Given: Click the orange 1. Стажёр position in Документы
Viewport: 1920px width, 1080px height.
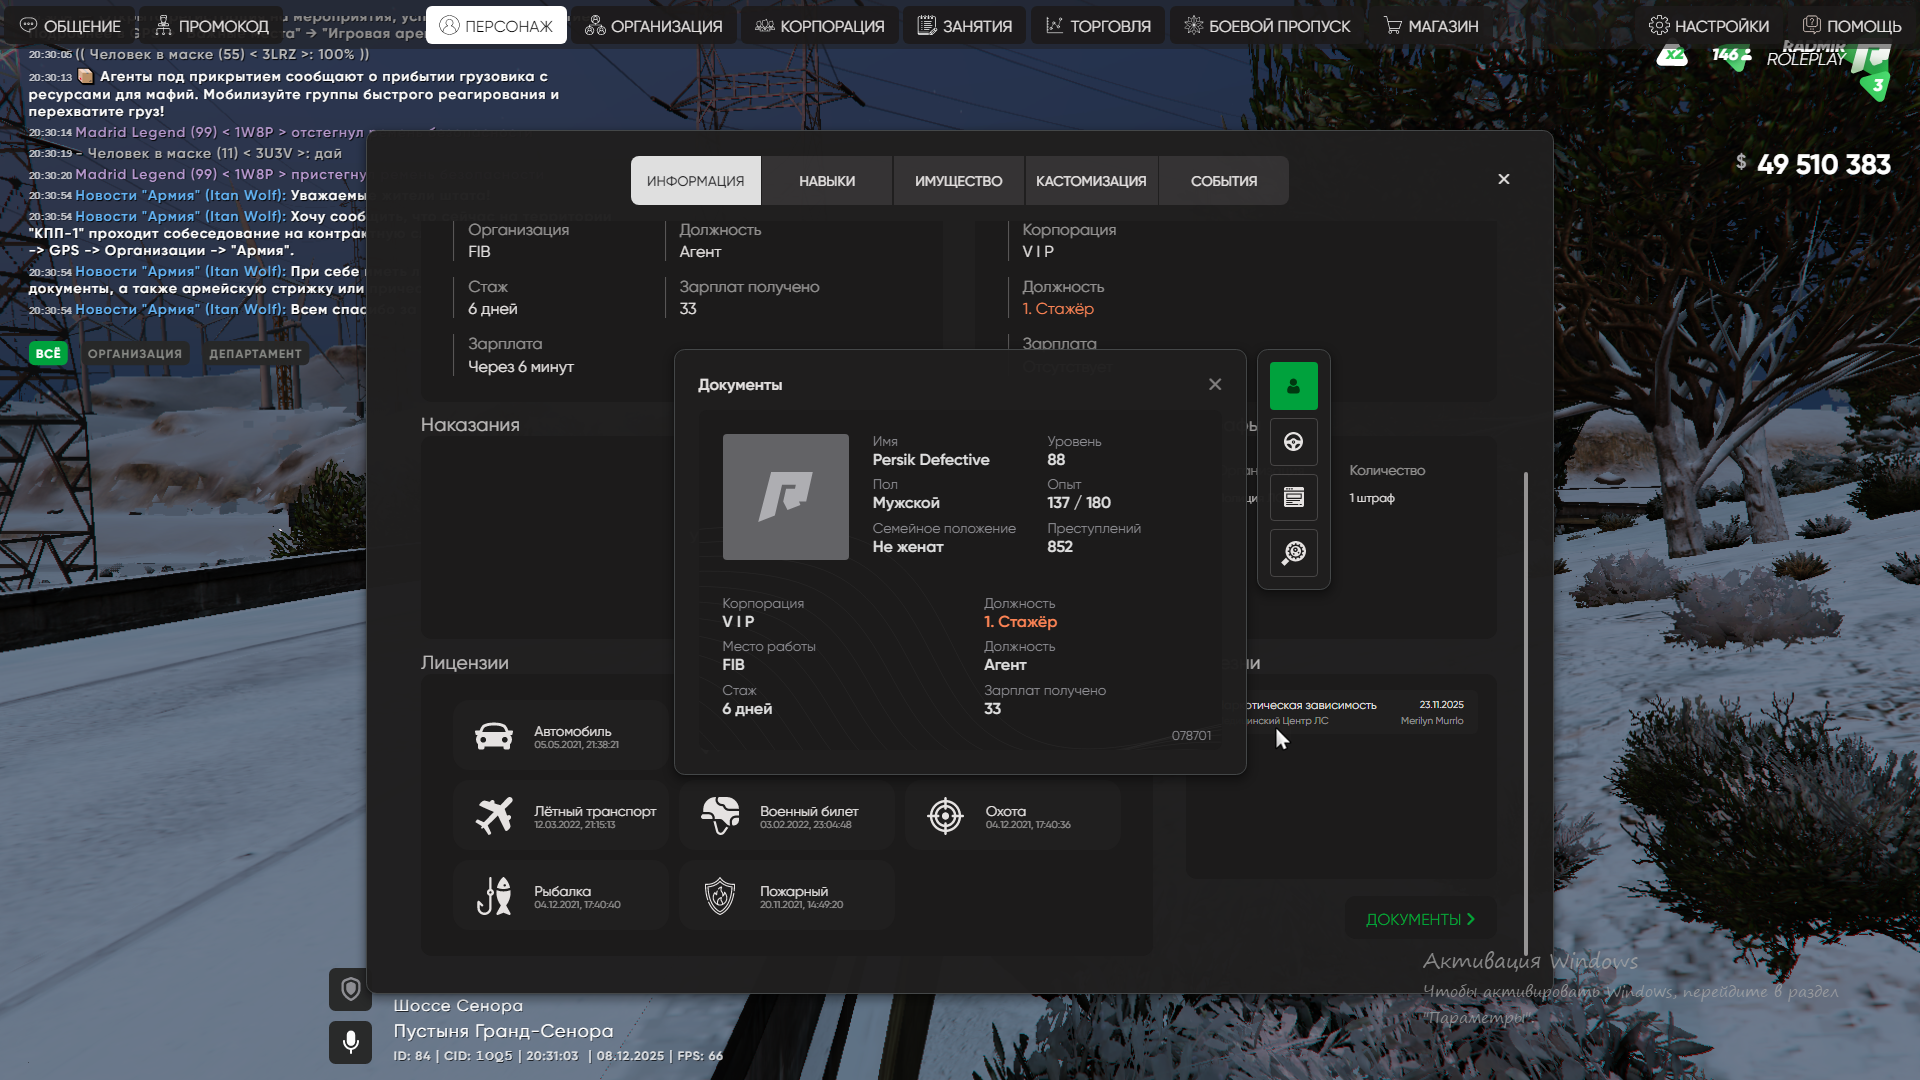Looking at the screenshot, I should click(x=1020, y=622).
